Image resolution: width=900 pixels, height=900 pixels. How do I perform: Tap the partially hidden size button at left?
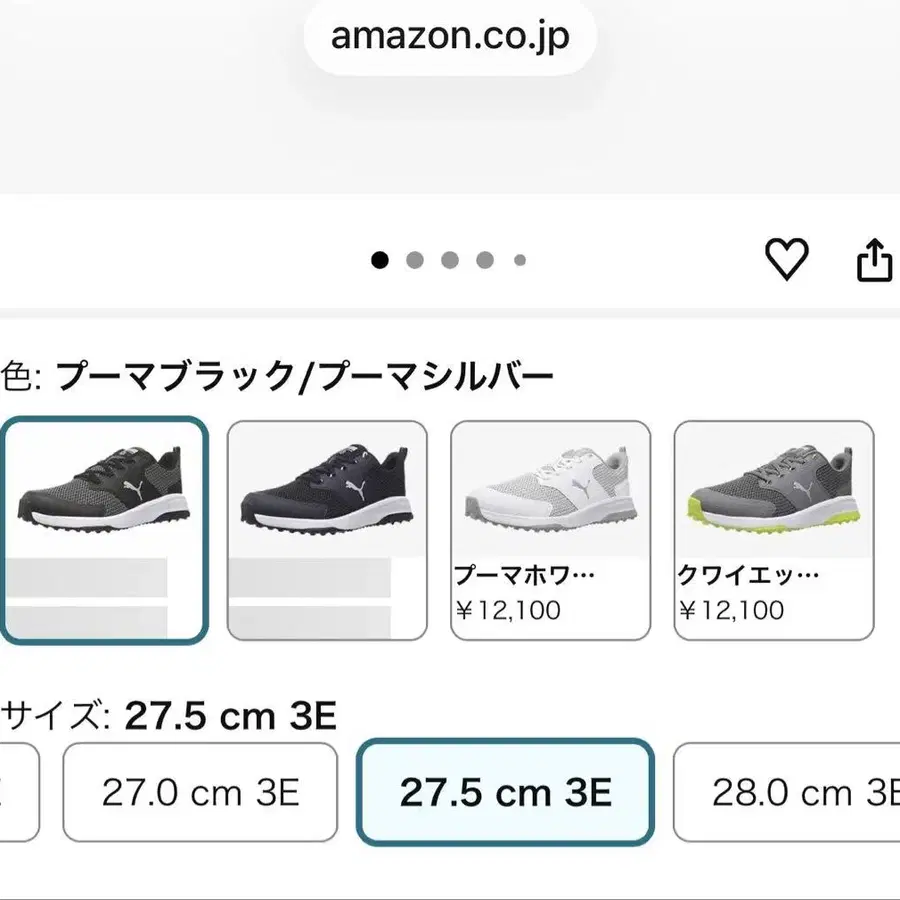click(17, 792)
